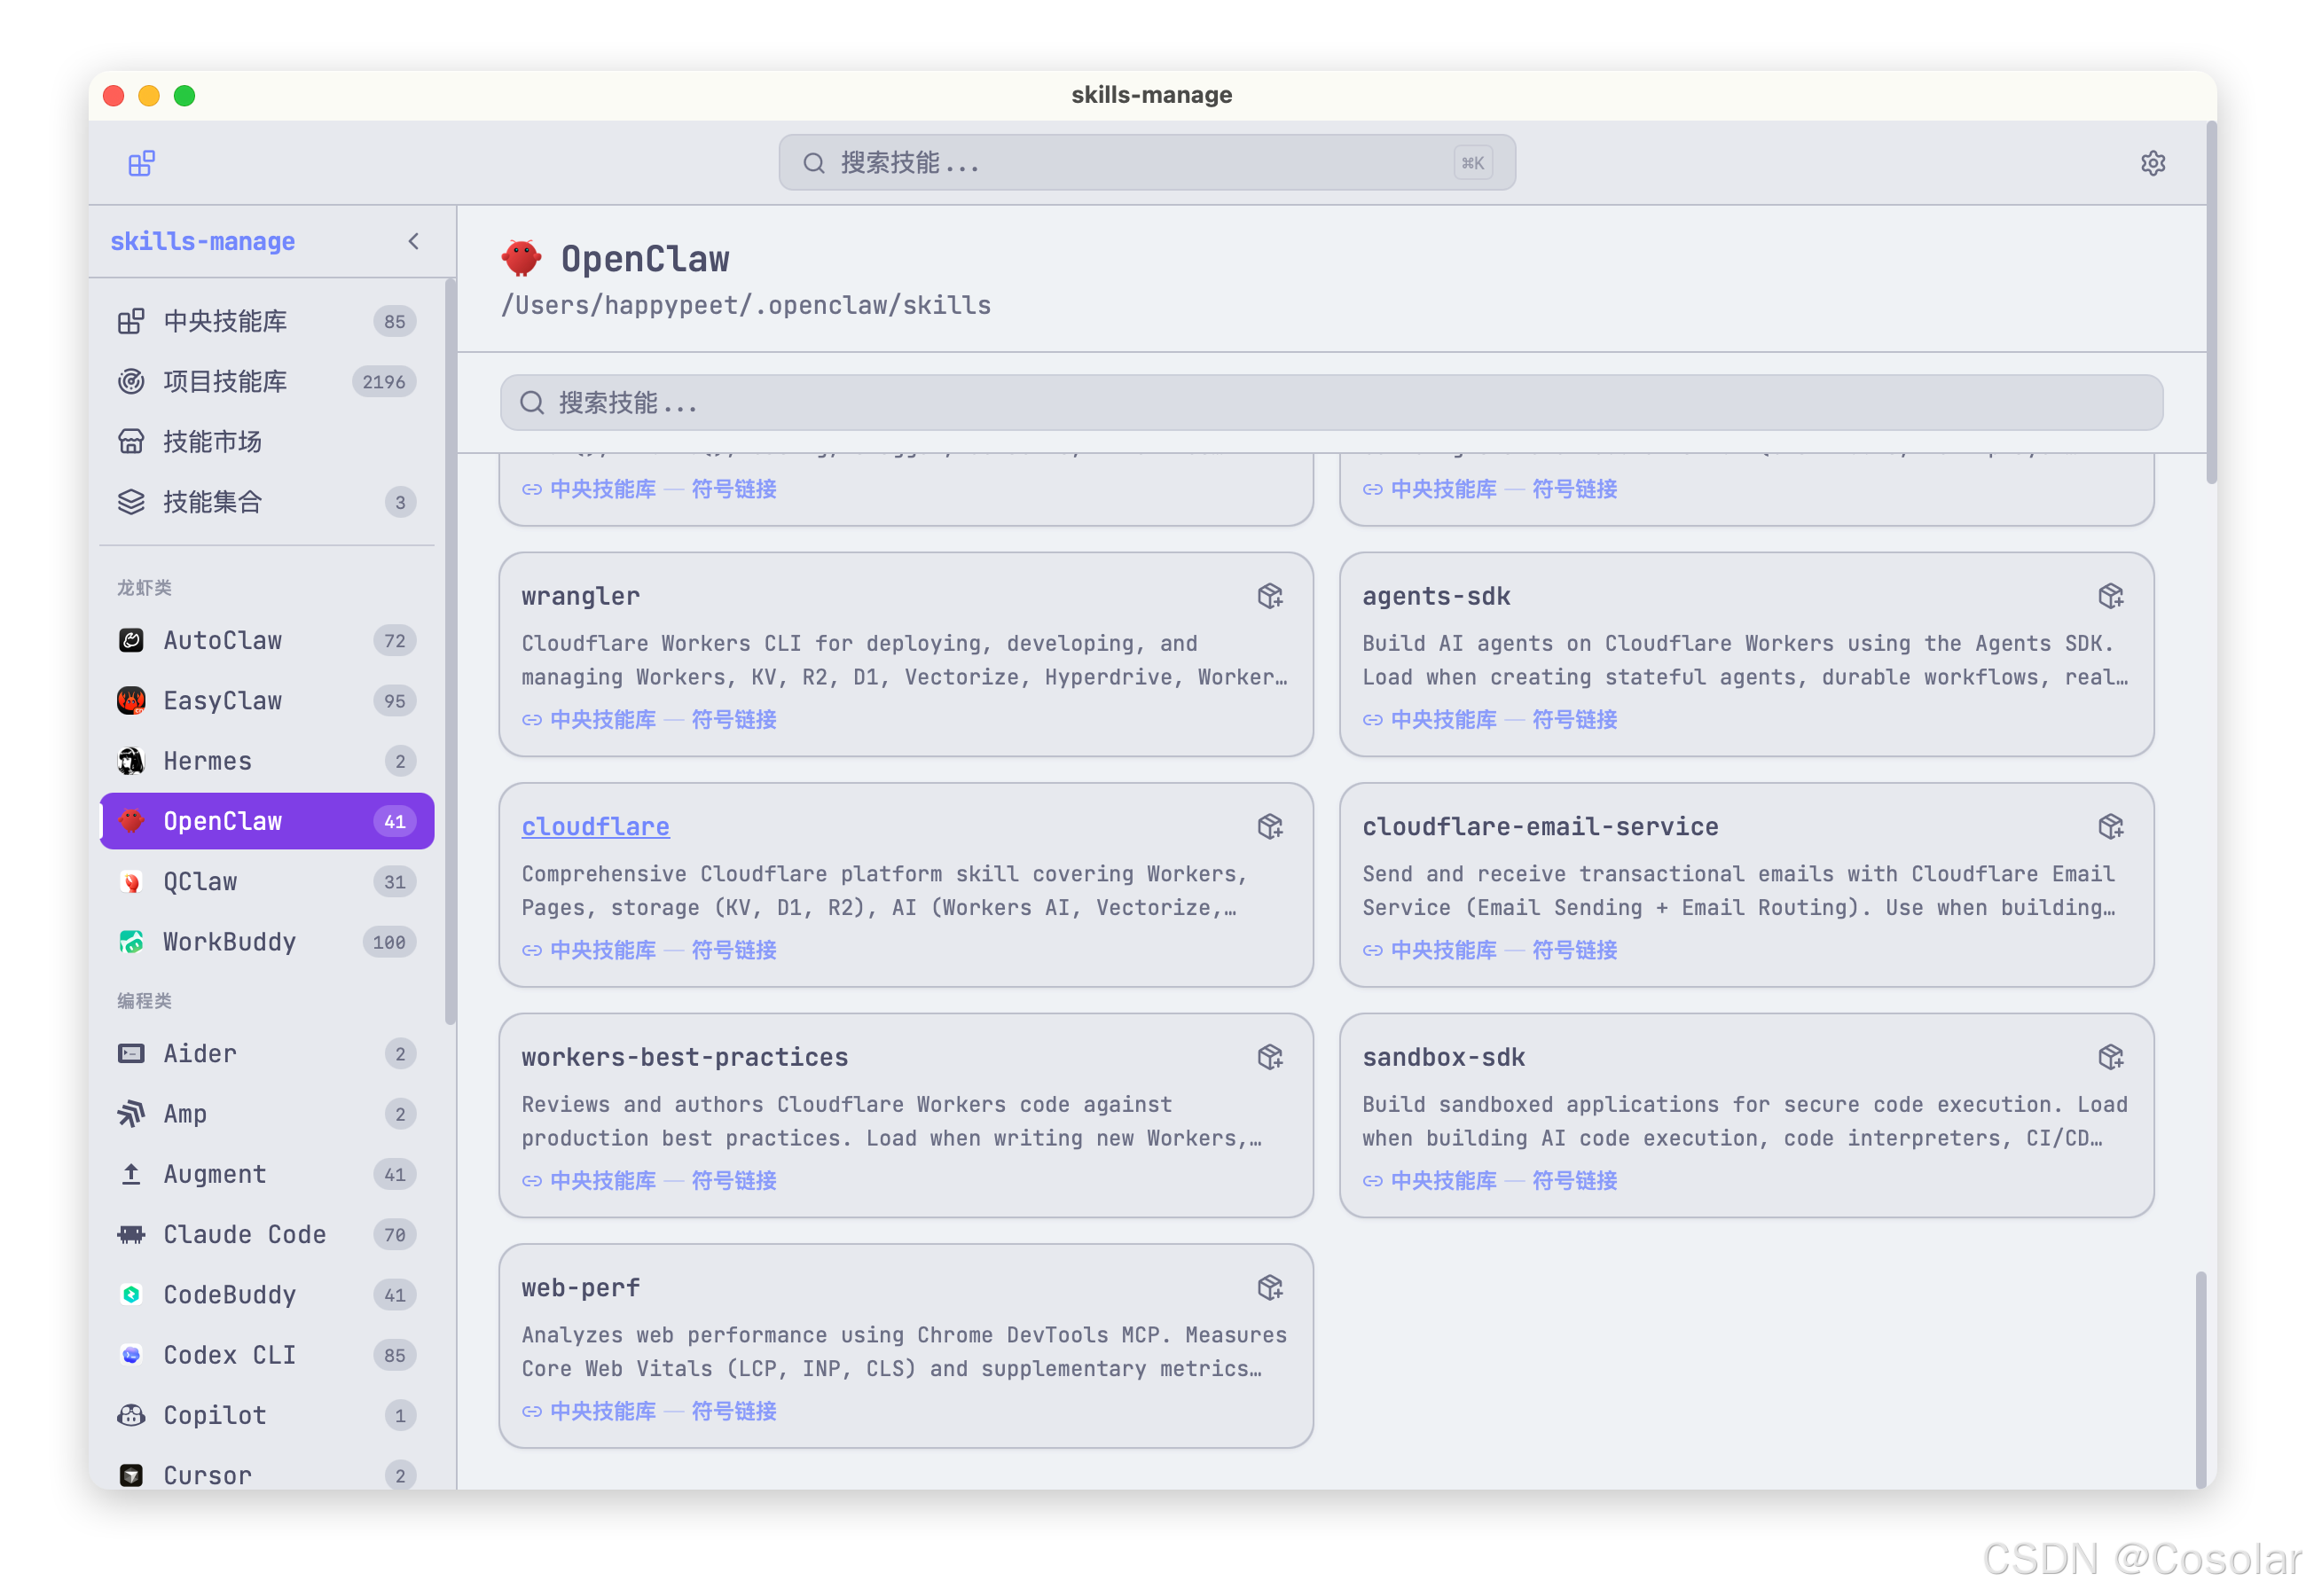Select Aider in the sidebar
The width and height of the screenshot is (2306, 1596).
(267, 1053)
